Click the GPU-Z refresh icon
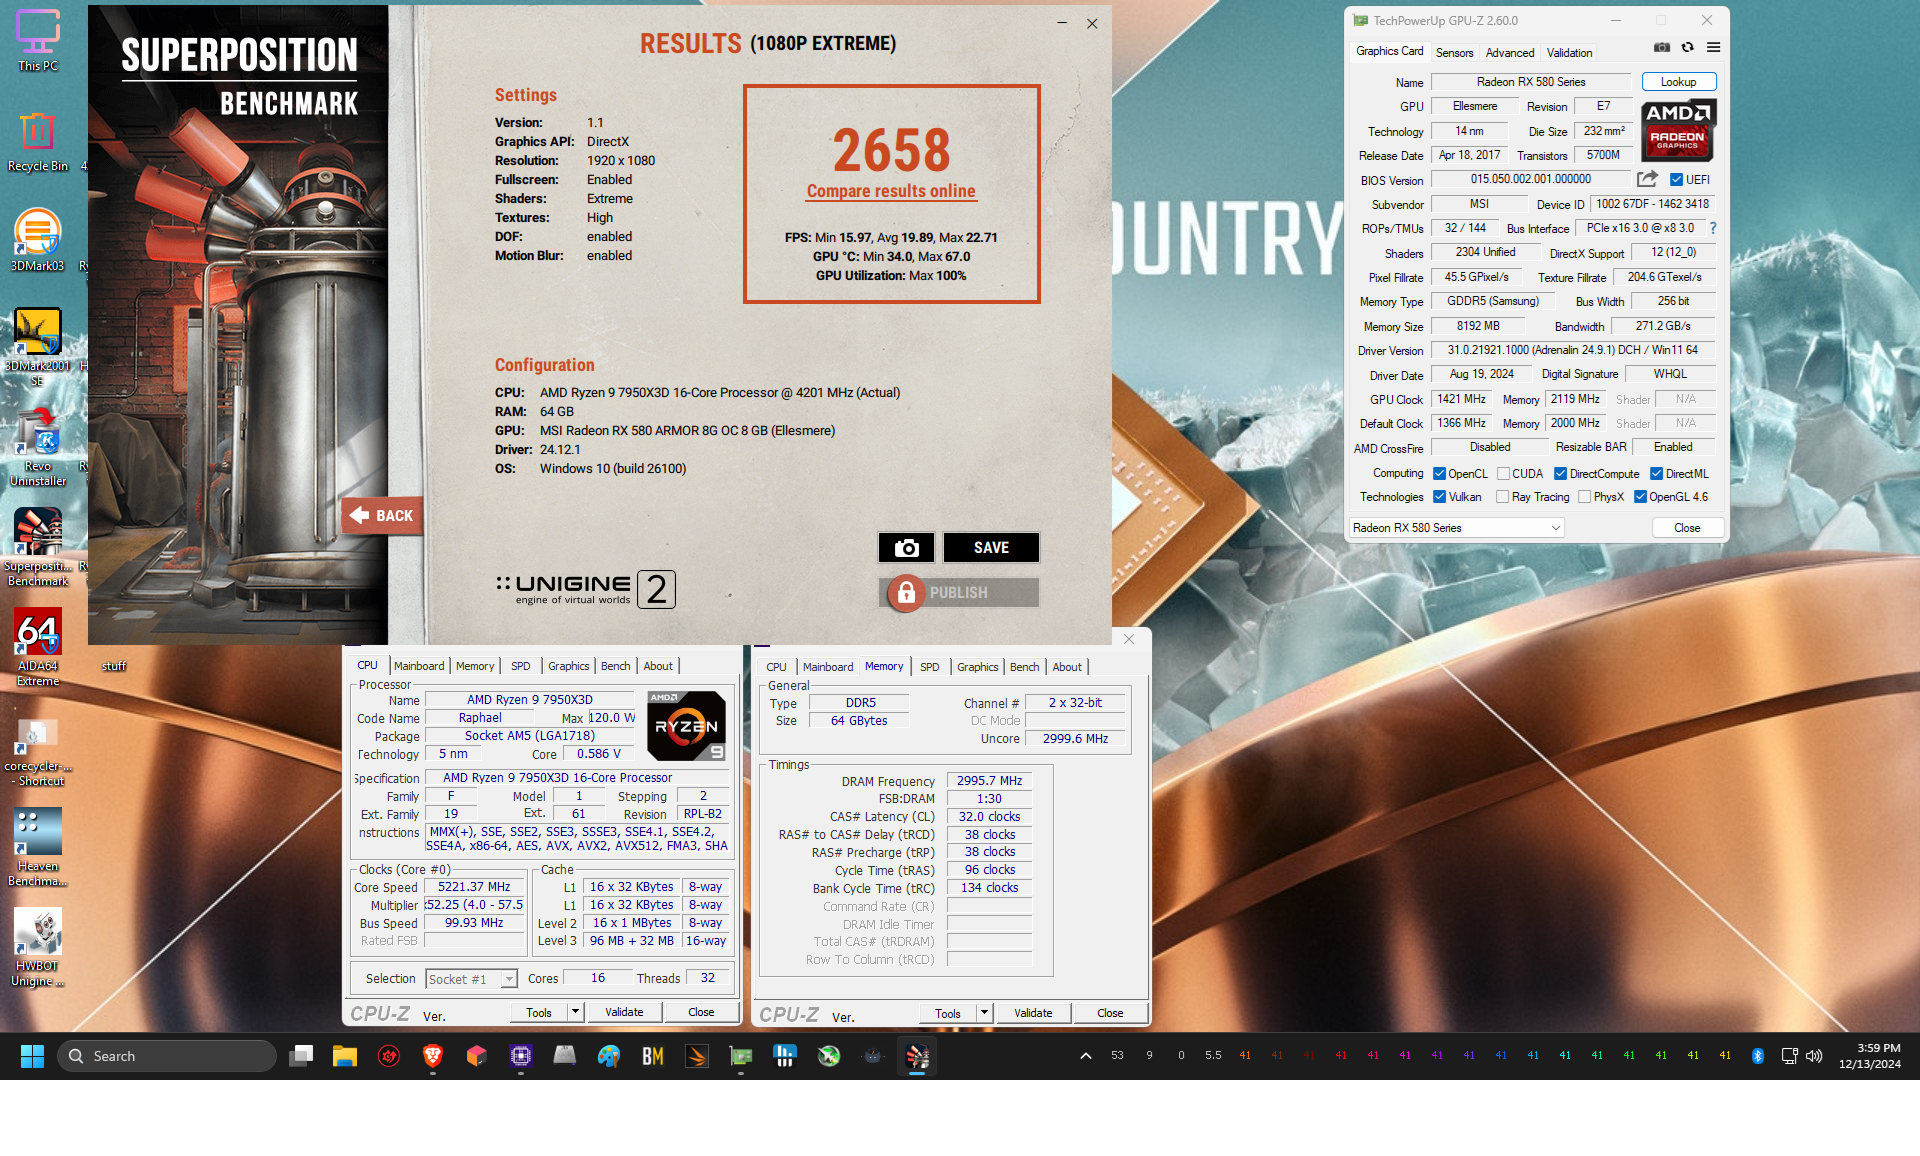This screenshot has height=1156, width=1920. point(1687,47)
